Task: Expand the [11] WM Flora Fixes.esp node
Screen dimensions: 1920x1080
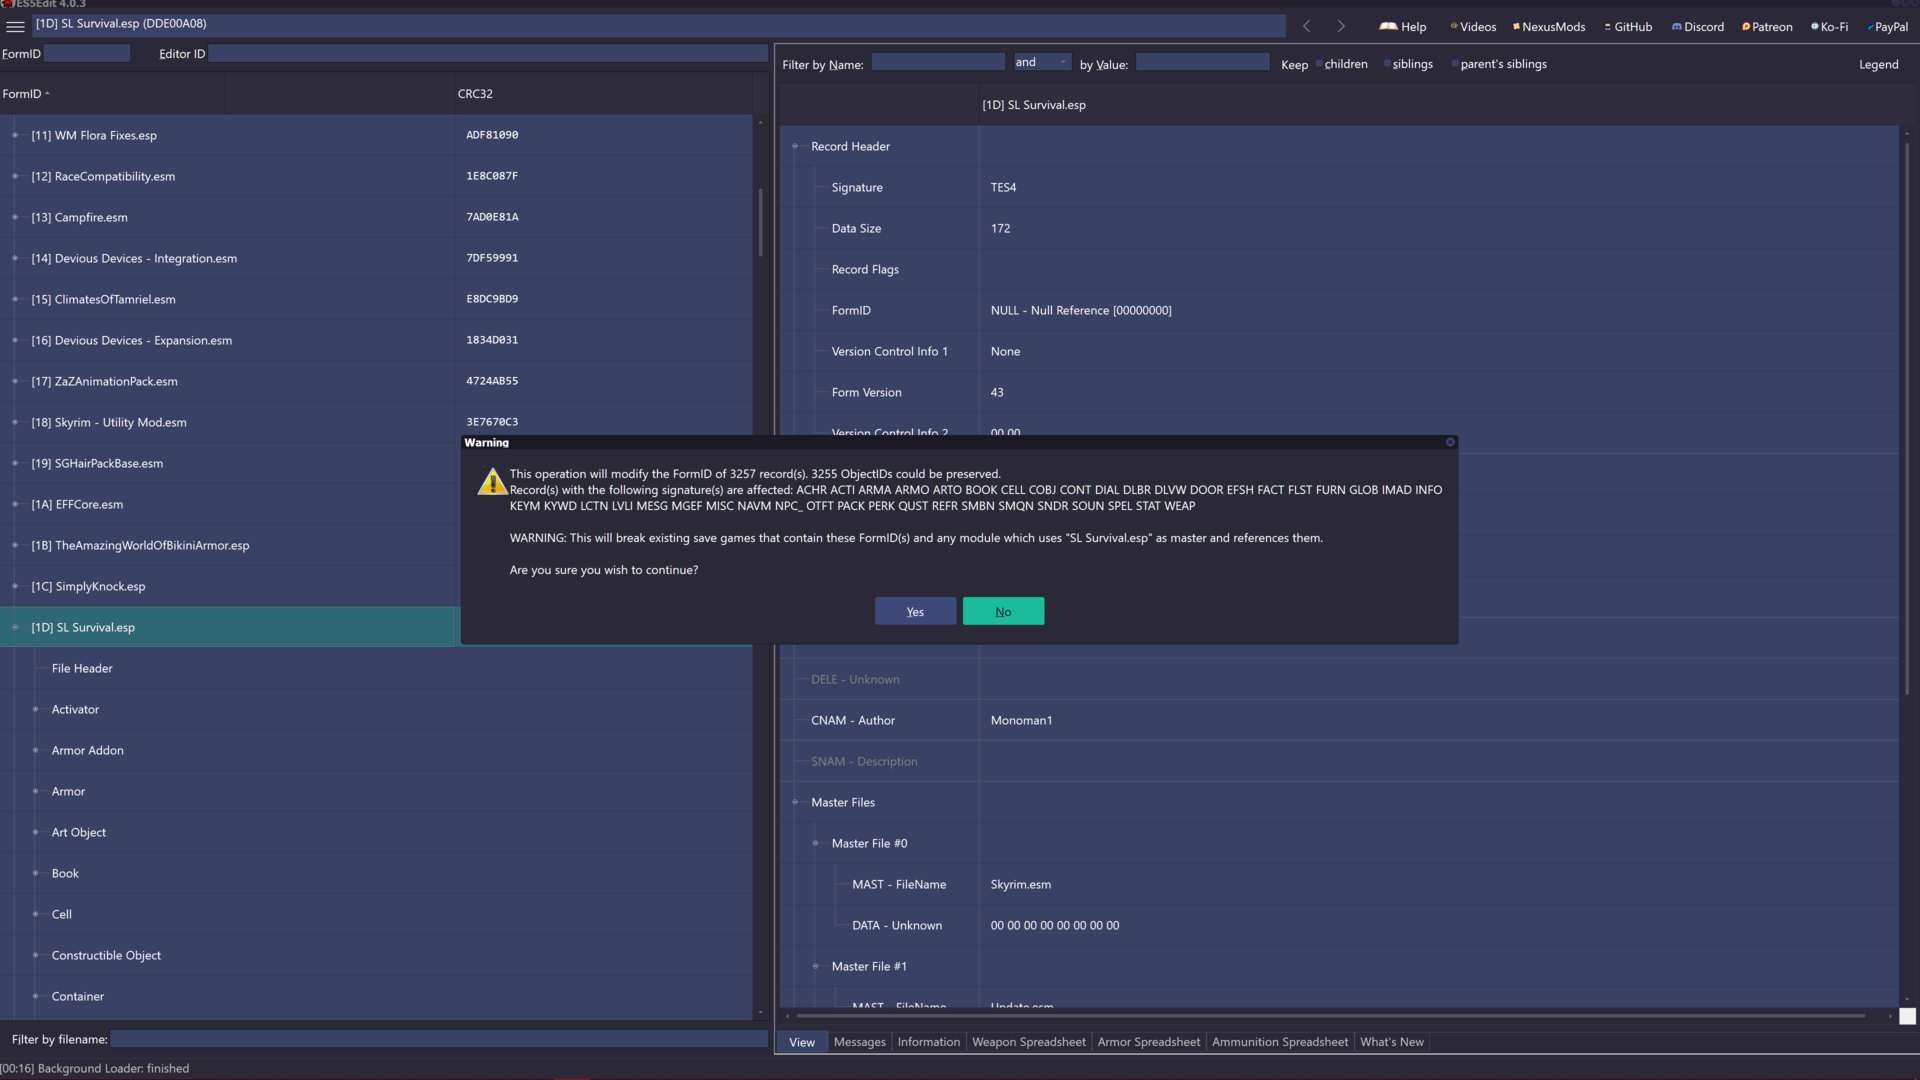Action: point(15,135)
